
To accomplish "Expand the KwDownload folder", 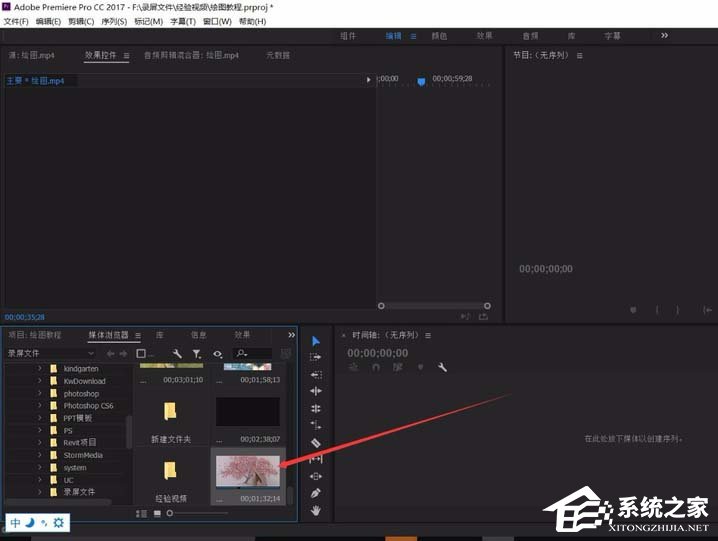I will [39, 381].
